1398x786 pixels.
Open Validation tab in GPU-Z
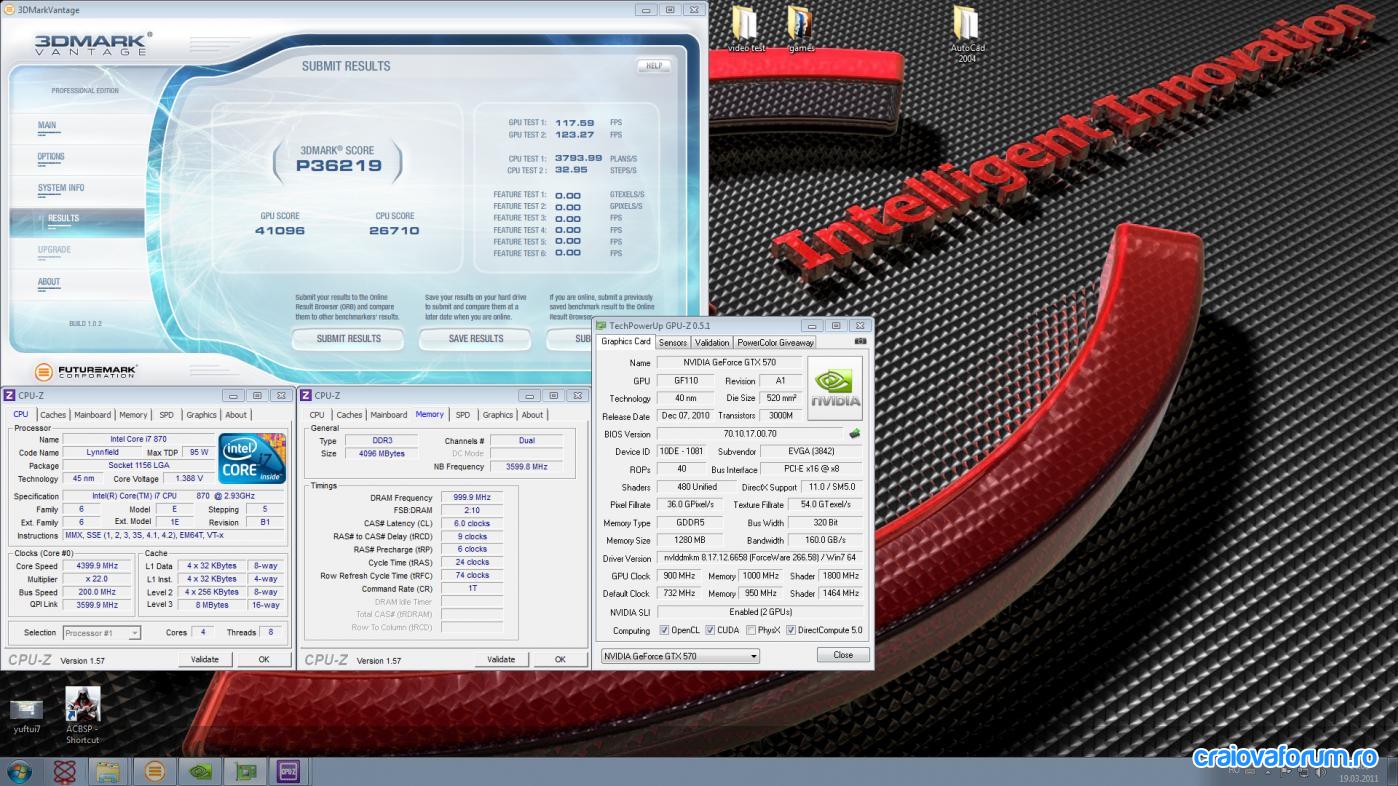[x=712, y=342]
